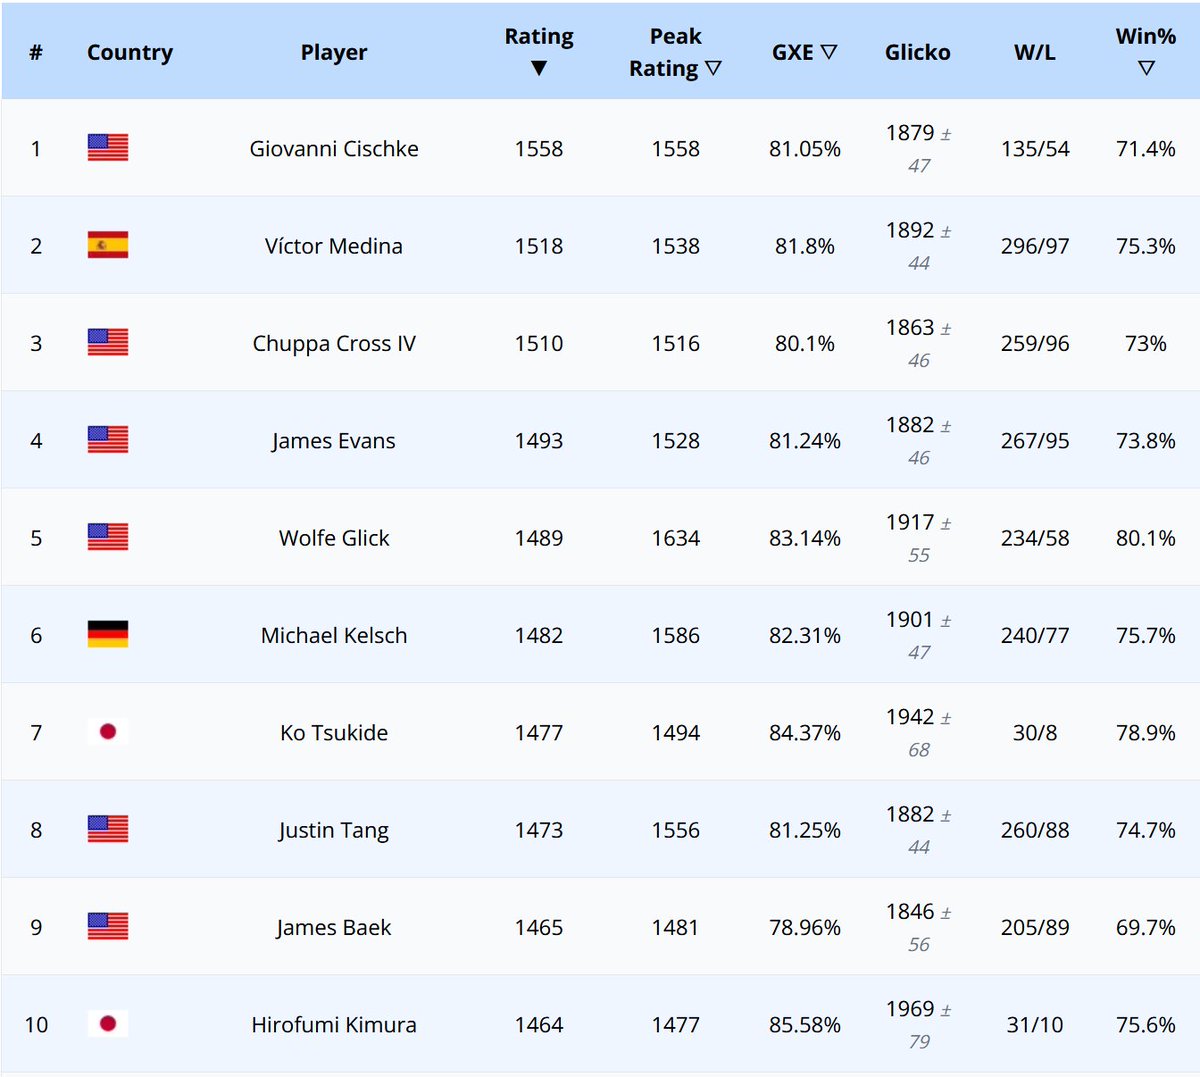
Task: Click W/L record 31/10
Action: (1035, 1024)
